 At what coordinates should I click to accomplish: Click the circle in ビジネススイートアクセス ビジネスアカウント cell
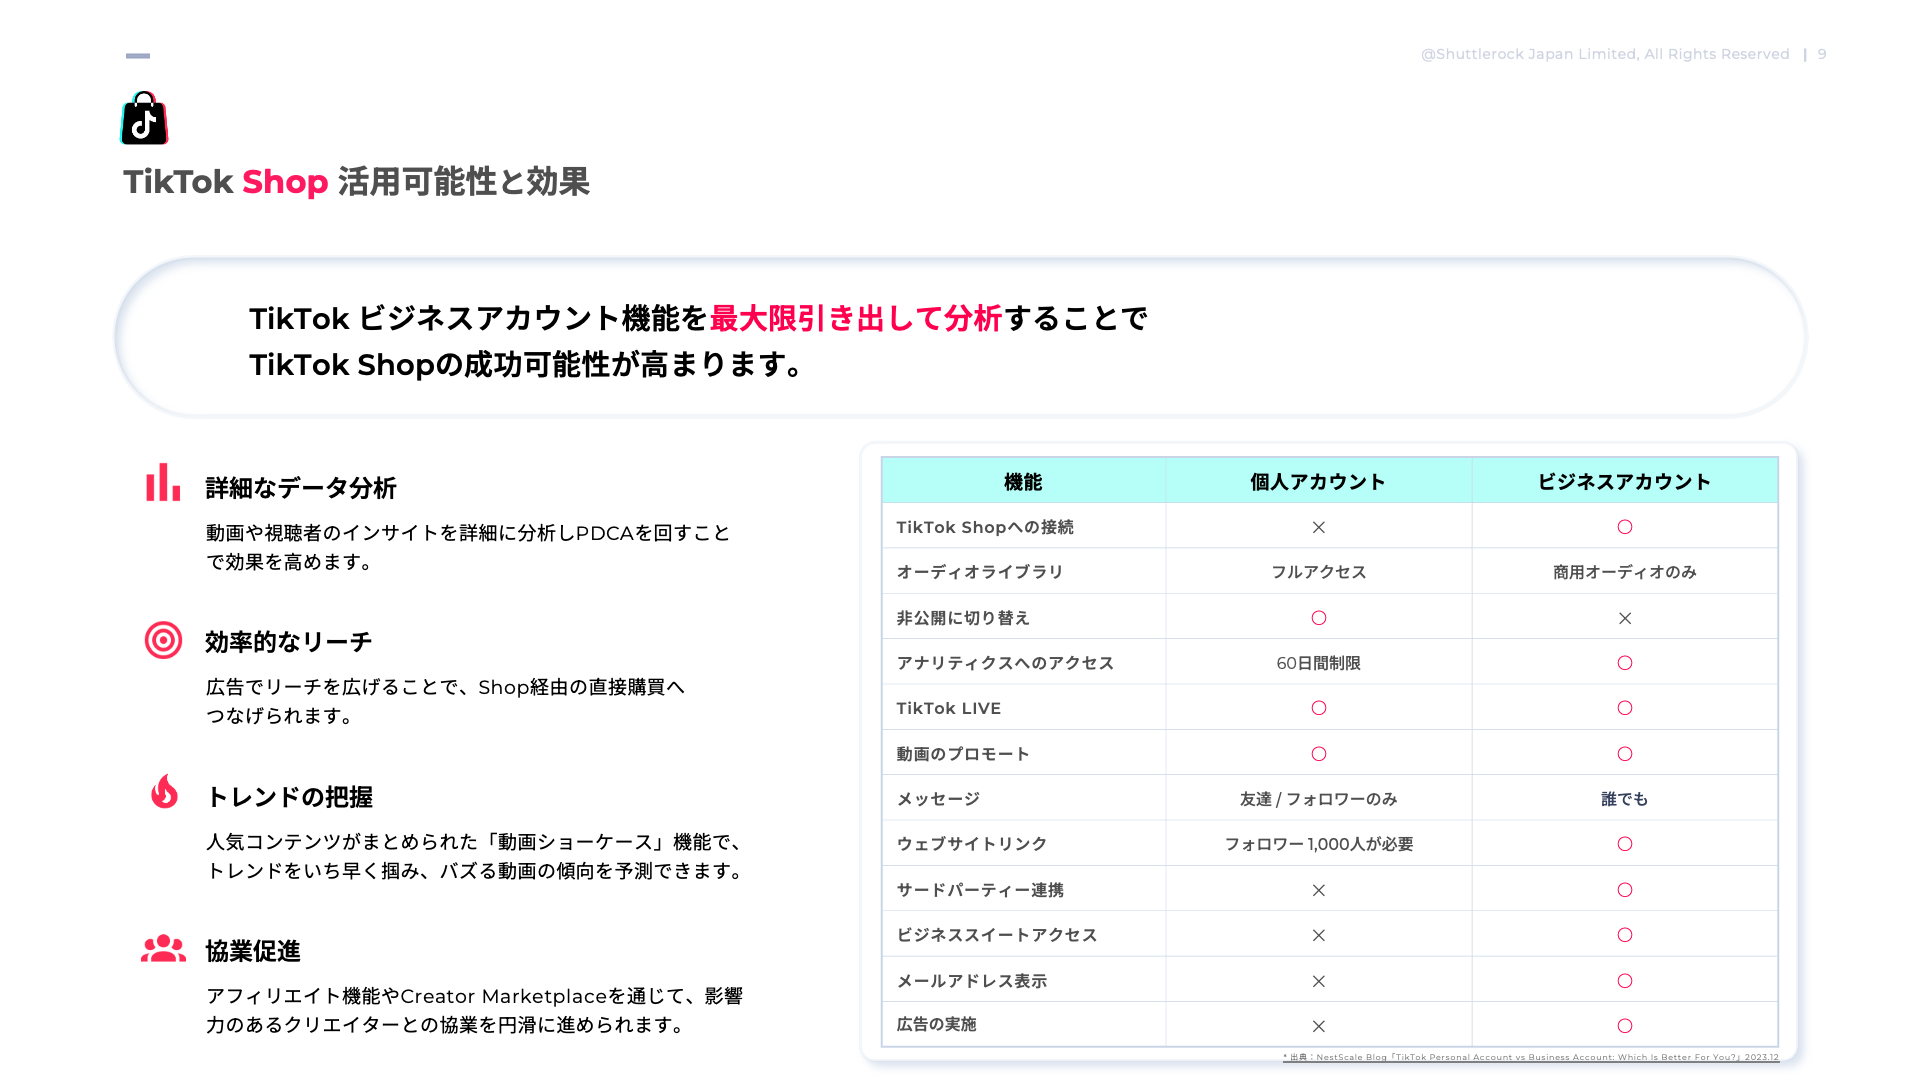tap(1625, 935)
